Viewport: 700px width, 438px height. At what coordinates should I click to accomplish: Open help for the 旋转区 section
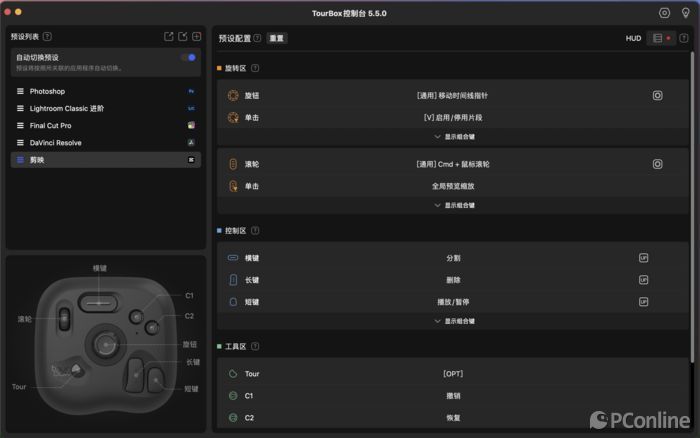point(255,68)
